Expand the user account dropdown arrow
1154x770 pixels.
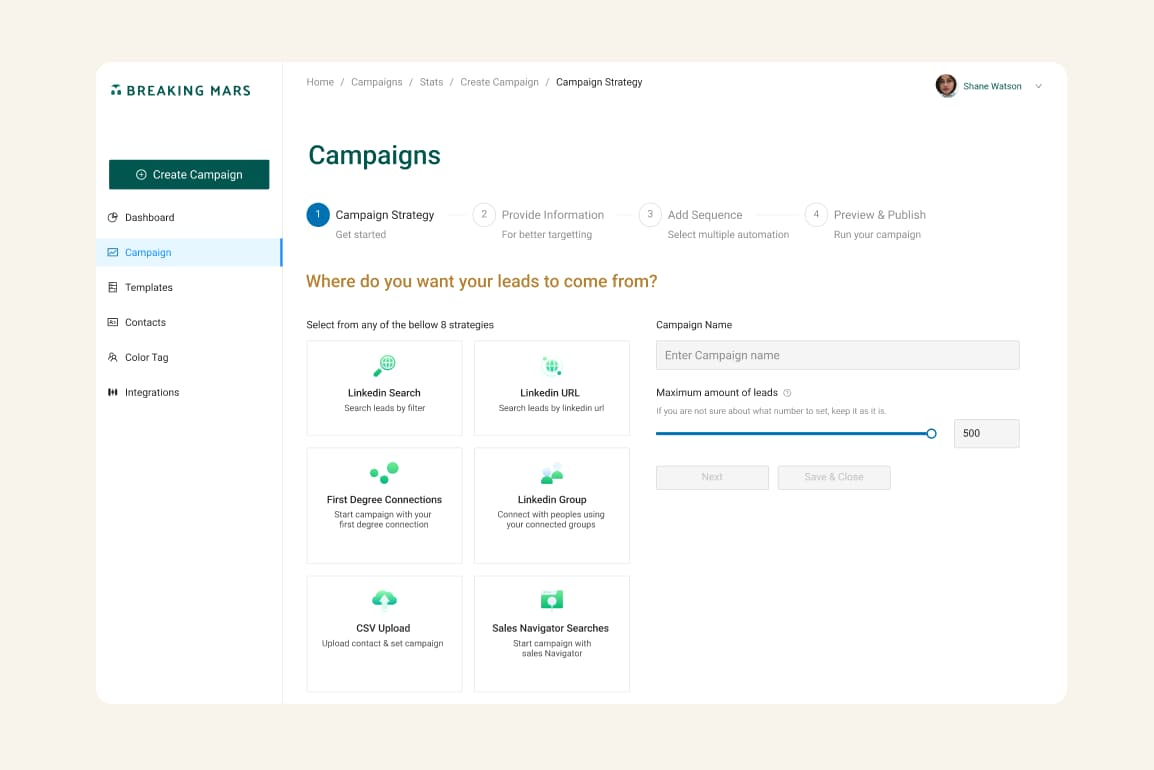(1038, 87)
